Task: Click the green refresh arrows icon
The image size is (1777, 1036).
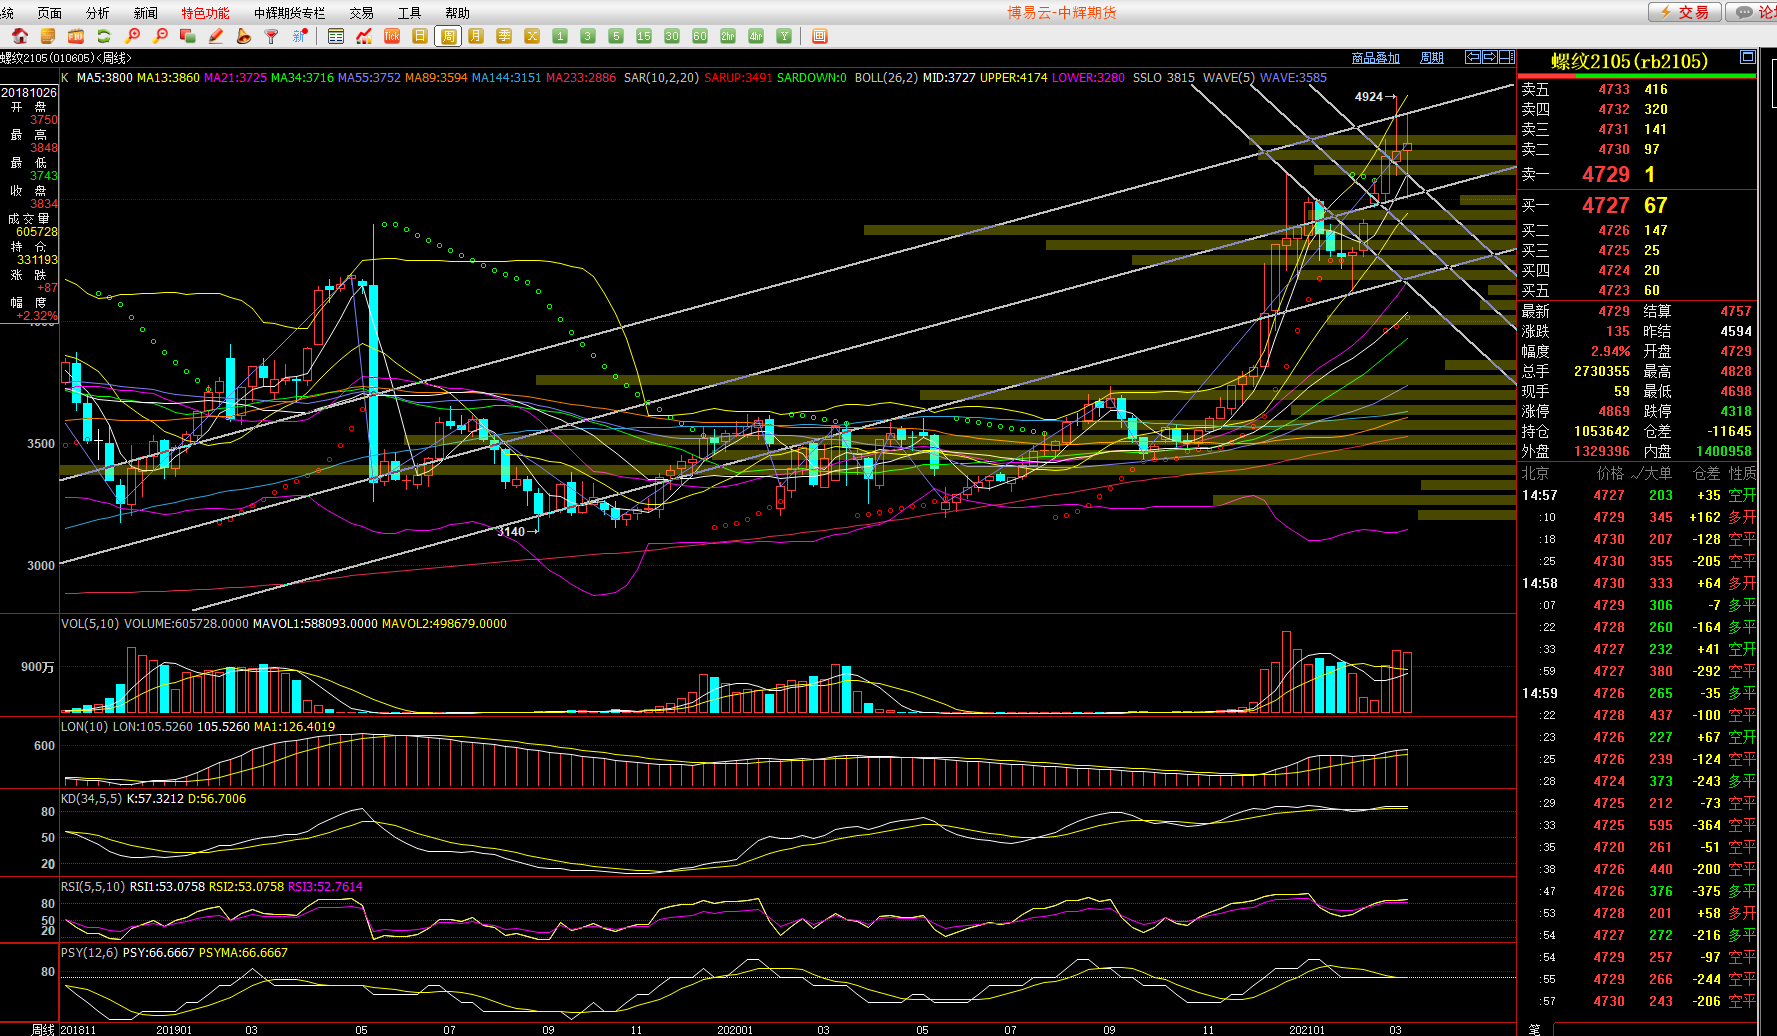Action: click(x=103, y=36)
